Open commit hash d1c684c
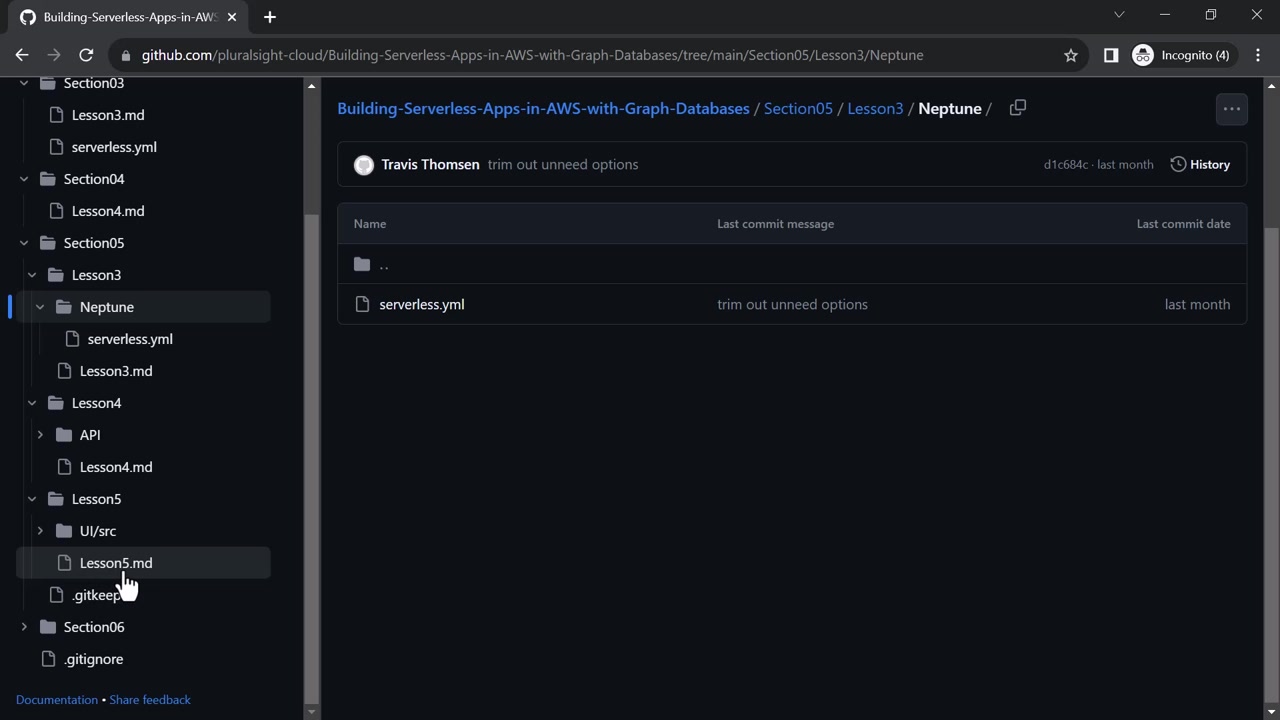The height and width of the screenshot is (720, 1280). click(x=1066, y=164)
